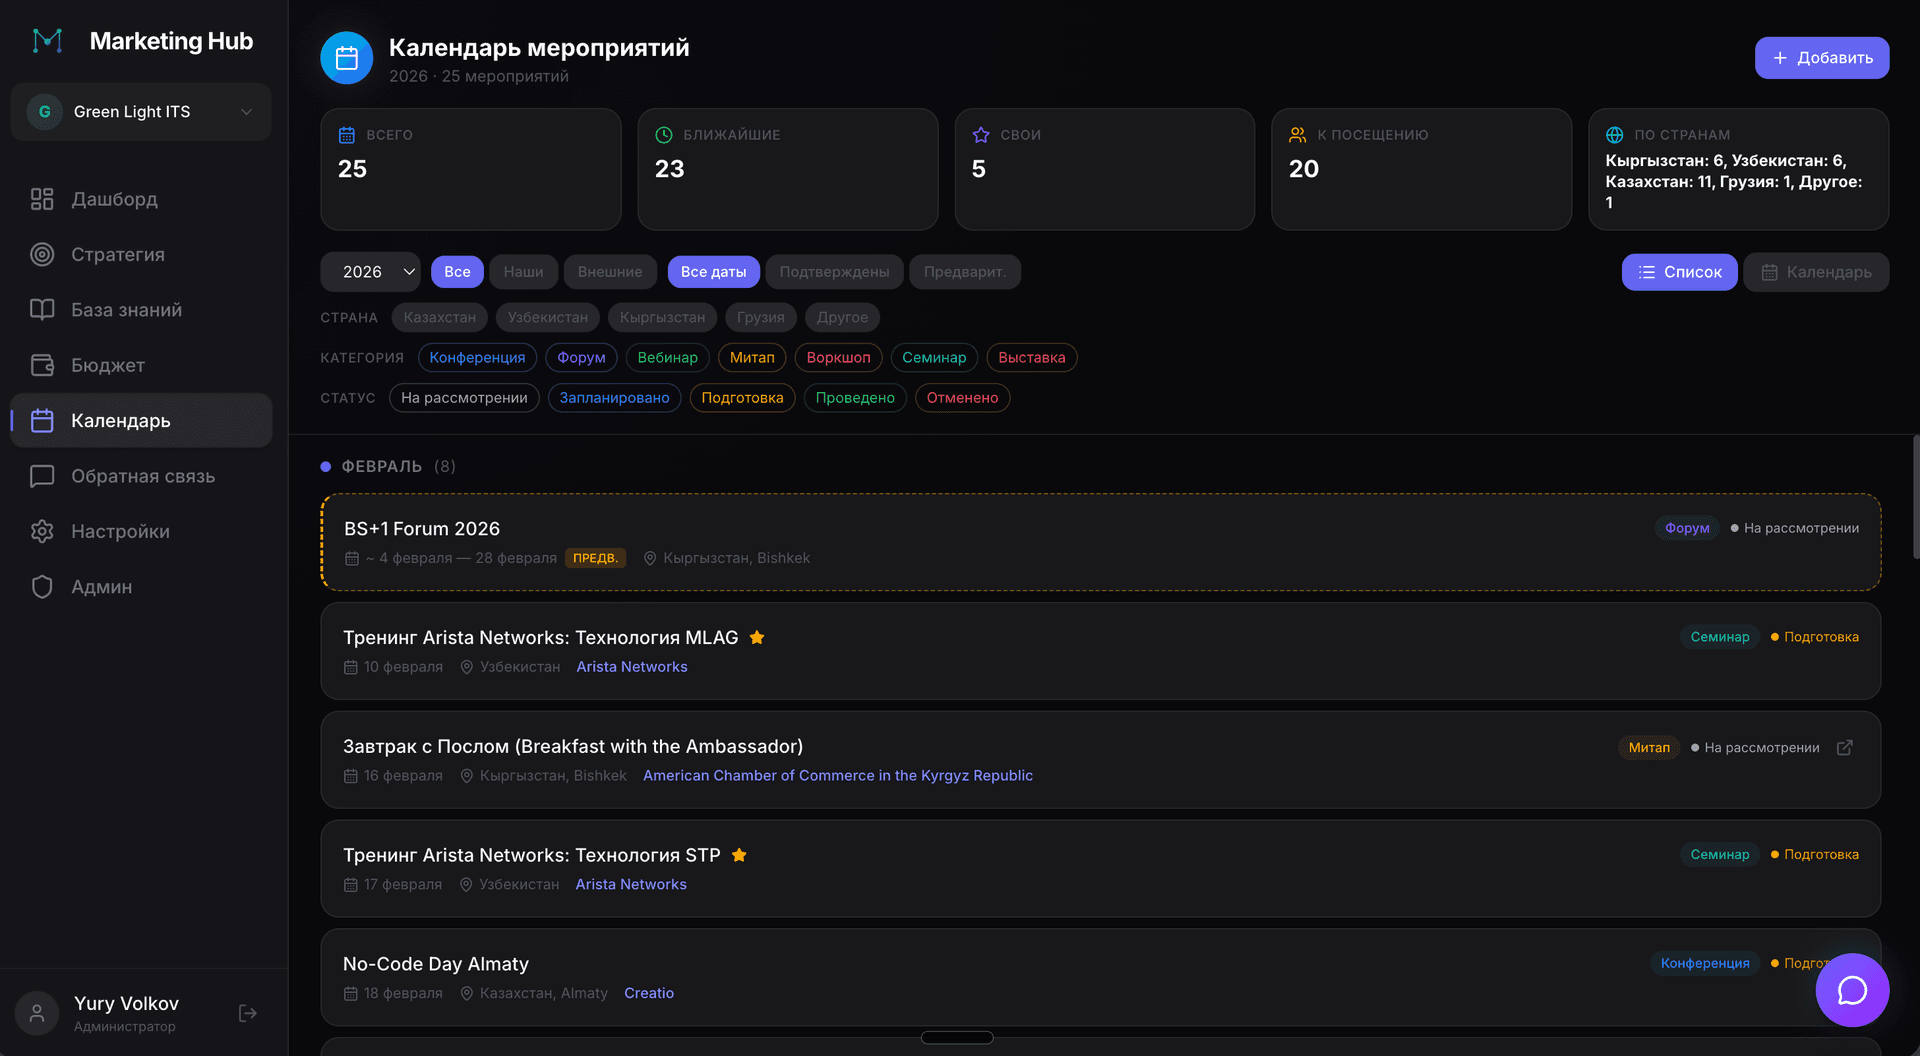Open the Дашборд section icon in sidebar

[x=42, y=199]
